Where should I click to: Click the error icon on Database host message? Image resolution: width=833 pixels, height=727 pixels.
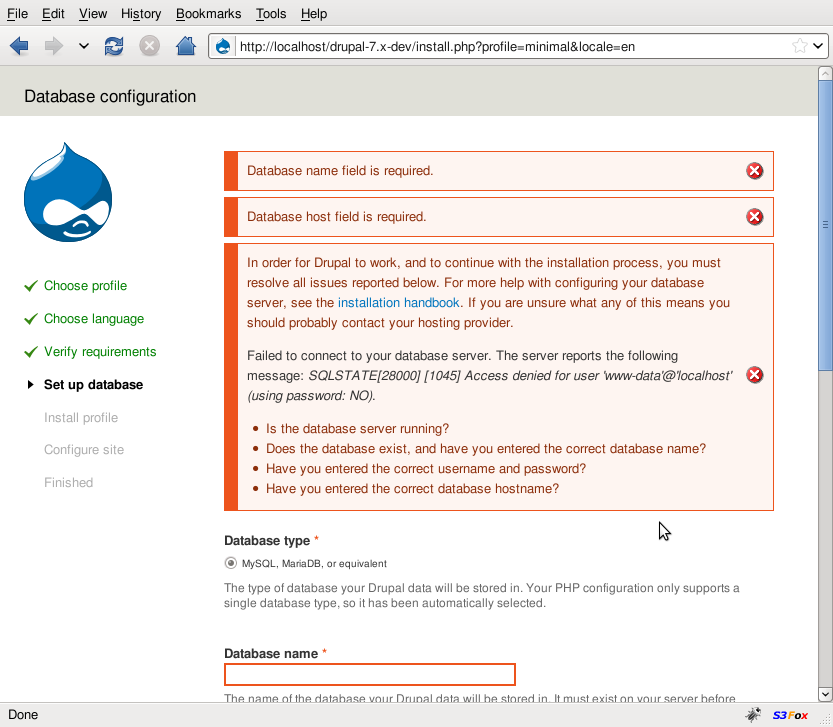pyautogui.click(x=755, y=217)
